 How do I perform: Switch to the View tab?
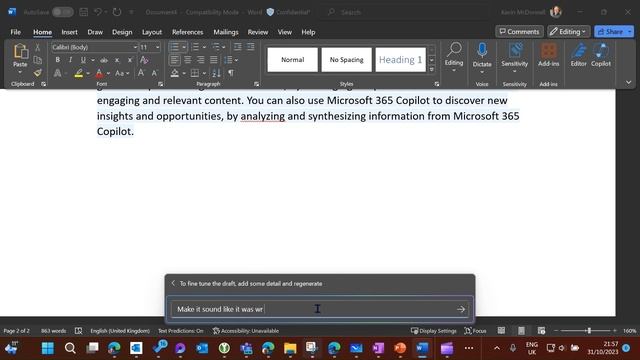pyautogui.click(x=284, y=32)
